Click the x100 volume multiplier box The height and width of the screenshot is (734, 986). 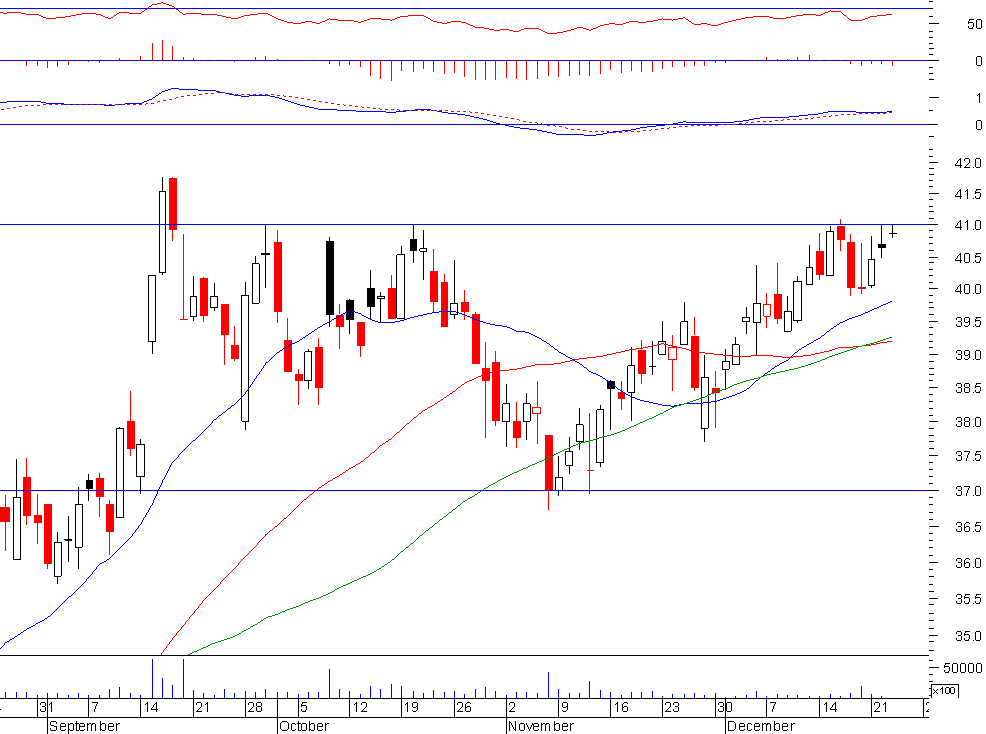[943, 691]
